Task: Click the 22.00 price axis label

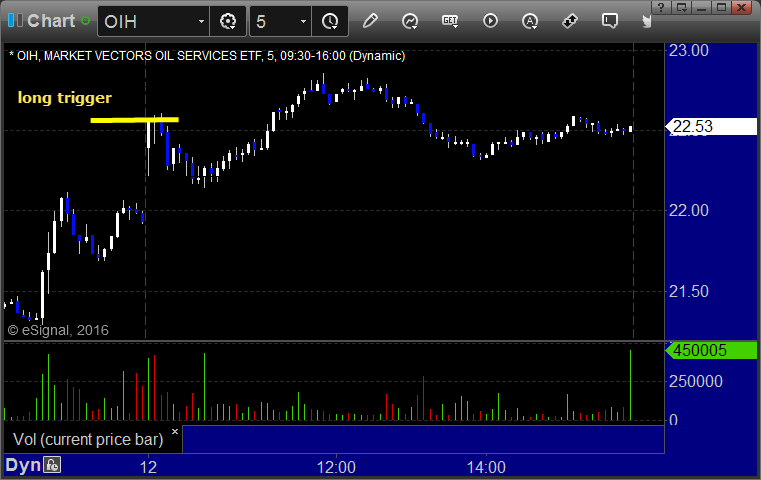Action: tap(689, 211)
